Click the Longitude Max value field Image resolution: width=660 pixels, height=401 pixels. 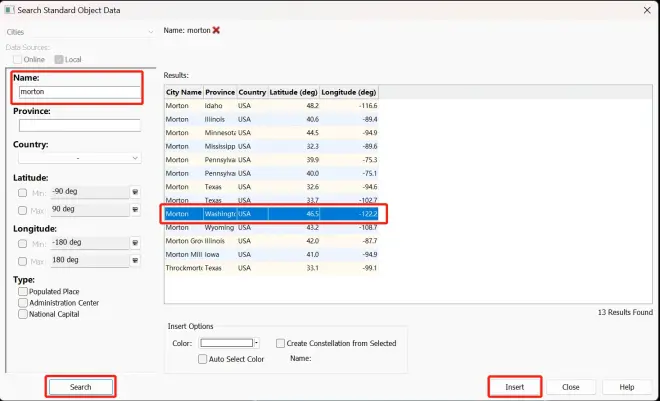pyautogui.click(x=90, y=260)
